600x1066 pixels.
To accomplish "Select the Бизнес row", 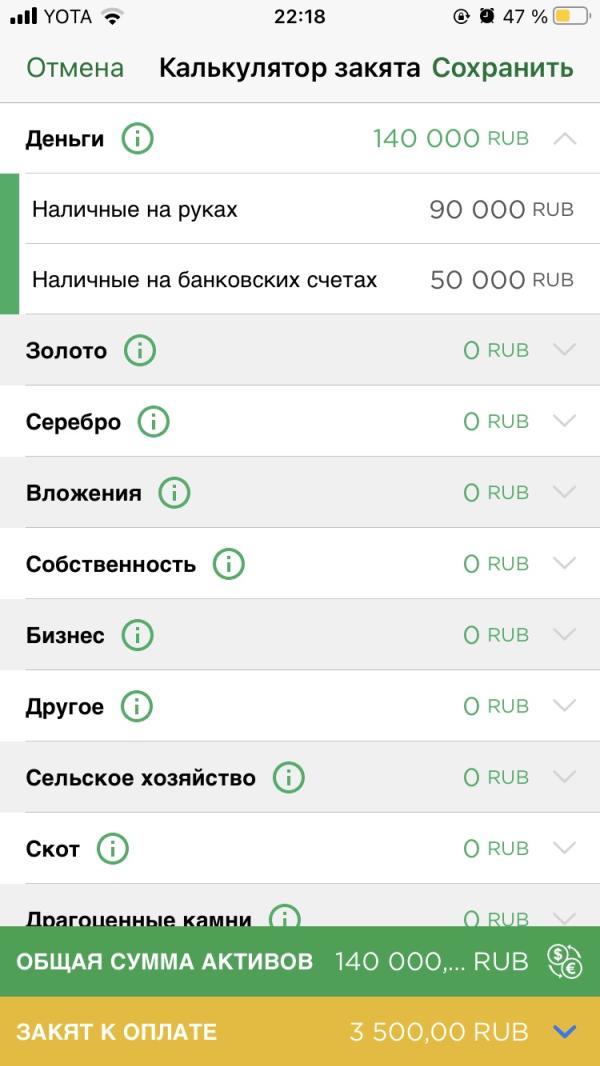I will pos(300,635).
